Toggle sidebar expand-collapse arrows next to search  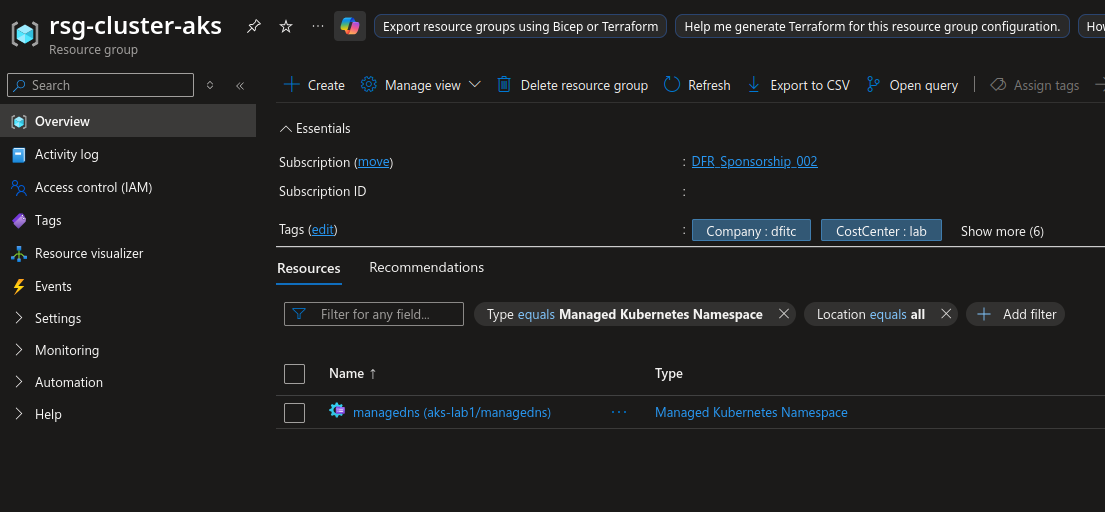click(x=209, y=85)
